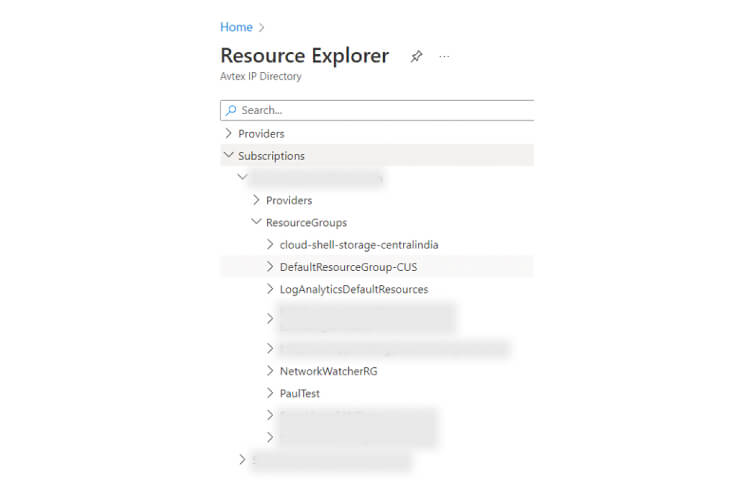Select DefaultResourceGroup-CUS resource group
This screenshot has width=750, height=500.
pyautogui.click(x=348, y=267)
